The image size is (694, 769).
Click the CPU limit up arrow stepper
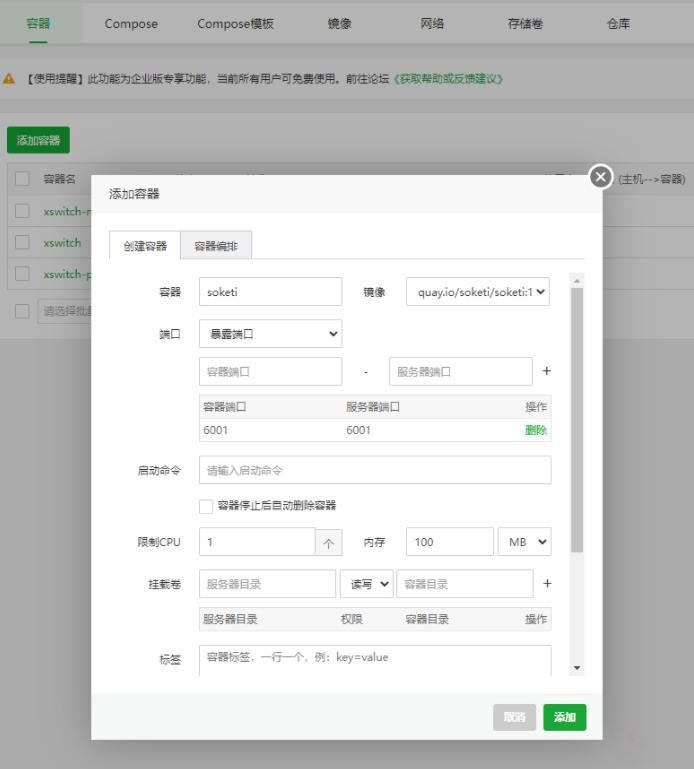point(328,542)
